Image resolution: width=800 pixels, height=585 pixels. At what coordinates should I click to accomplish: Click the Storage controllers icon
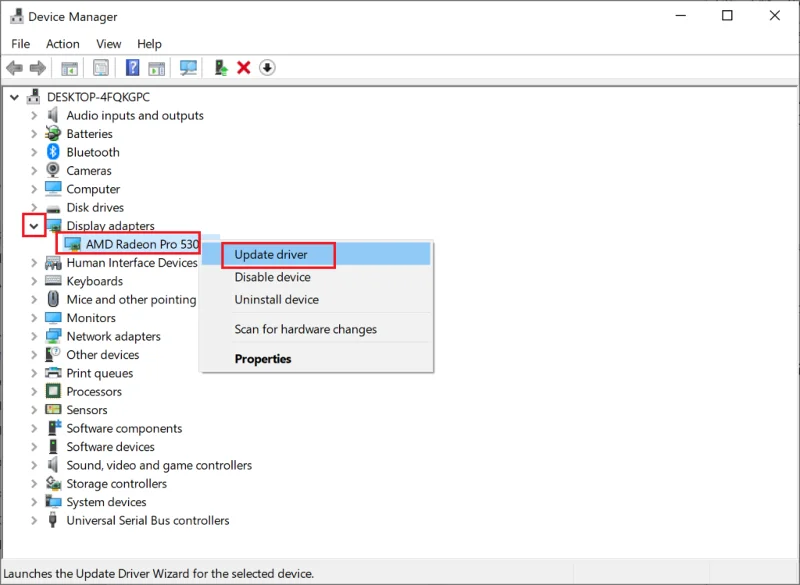click(x=53, y=483)
